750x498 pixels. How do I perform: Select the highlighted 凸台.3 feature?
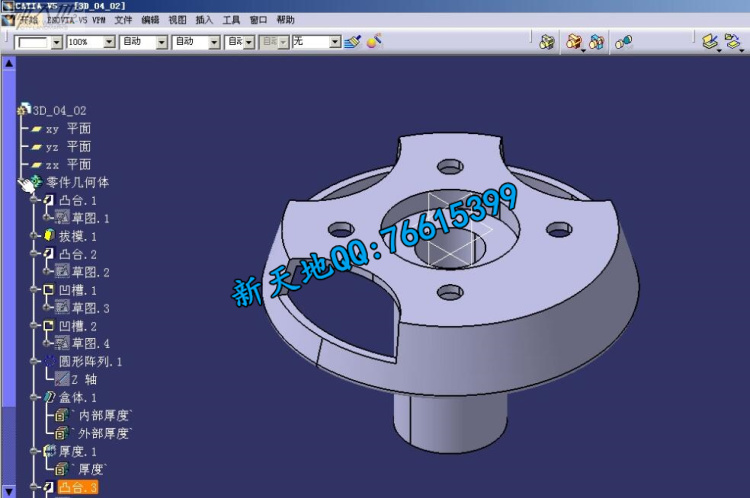click(78, 488)
